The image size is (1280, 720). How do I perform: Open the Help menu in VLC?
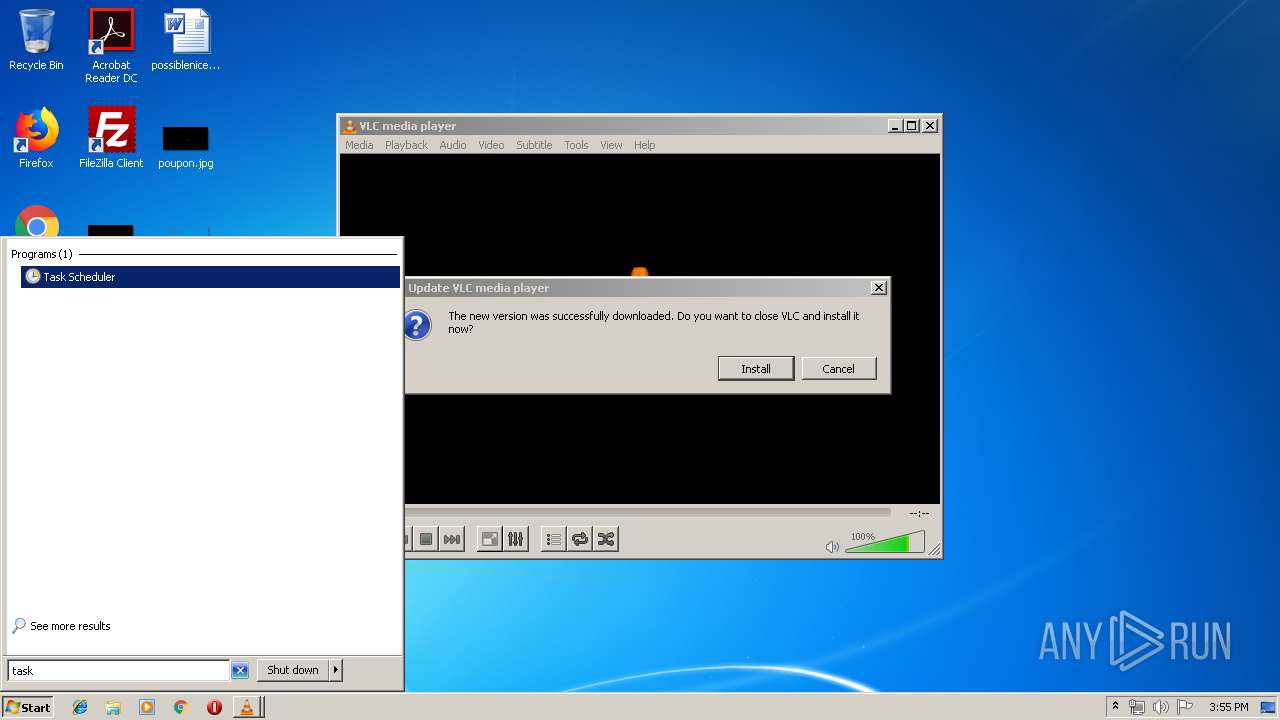(645, 145)
